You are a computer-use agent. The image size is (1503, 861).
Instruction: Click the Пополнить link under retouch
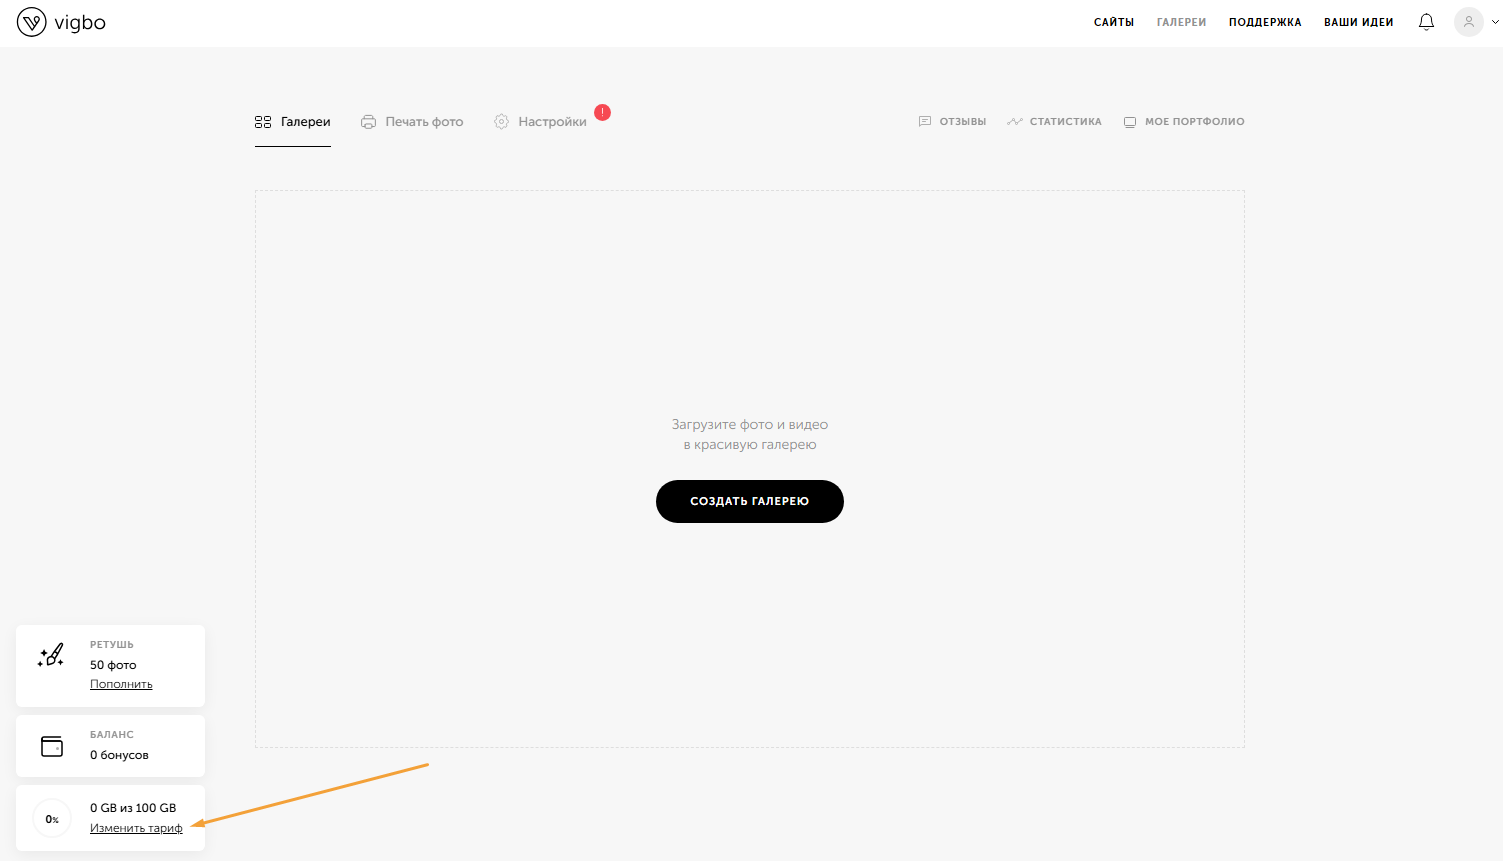point(121,684)
